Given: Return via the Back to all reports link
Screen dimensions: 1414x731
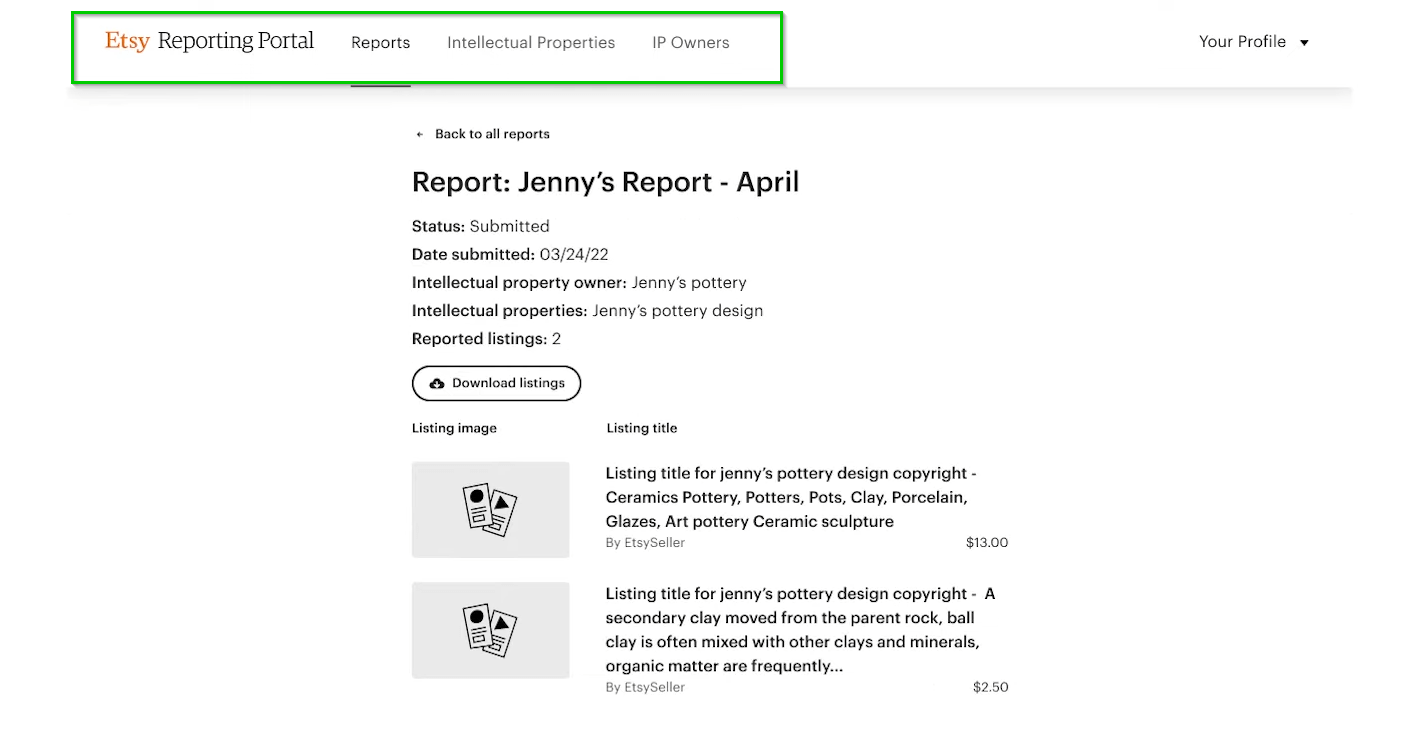Looking at the screenshot, I should 492,134.
